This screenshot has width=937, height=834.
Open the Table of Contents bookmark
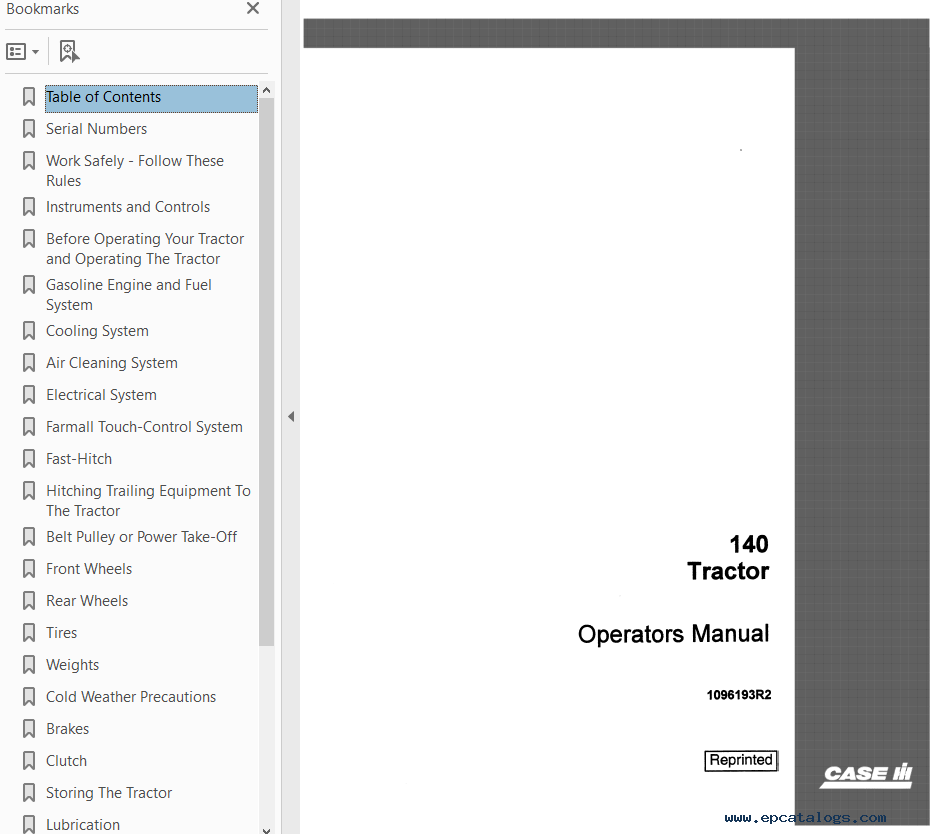151,97
